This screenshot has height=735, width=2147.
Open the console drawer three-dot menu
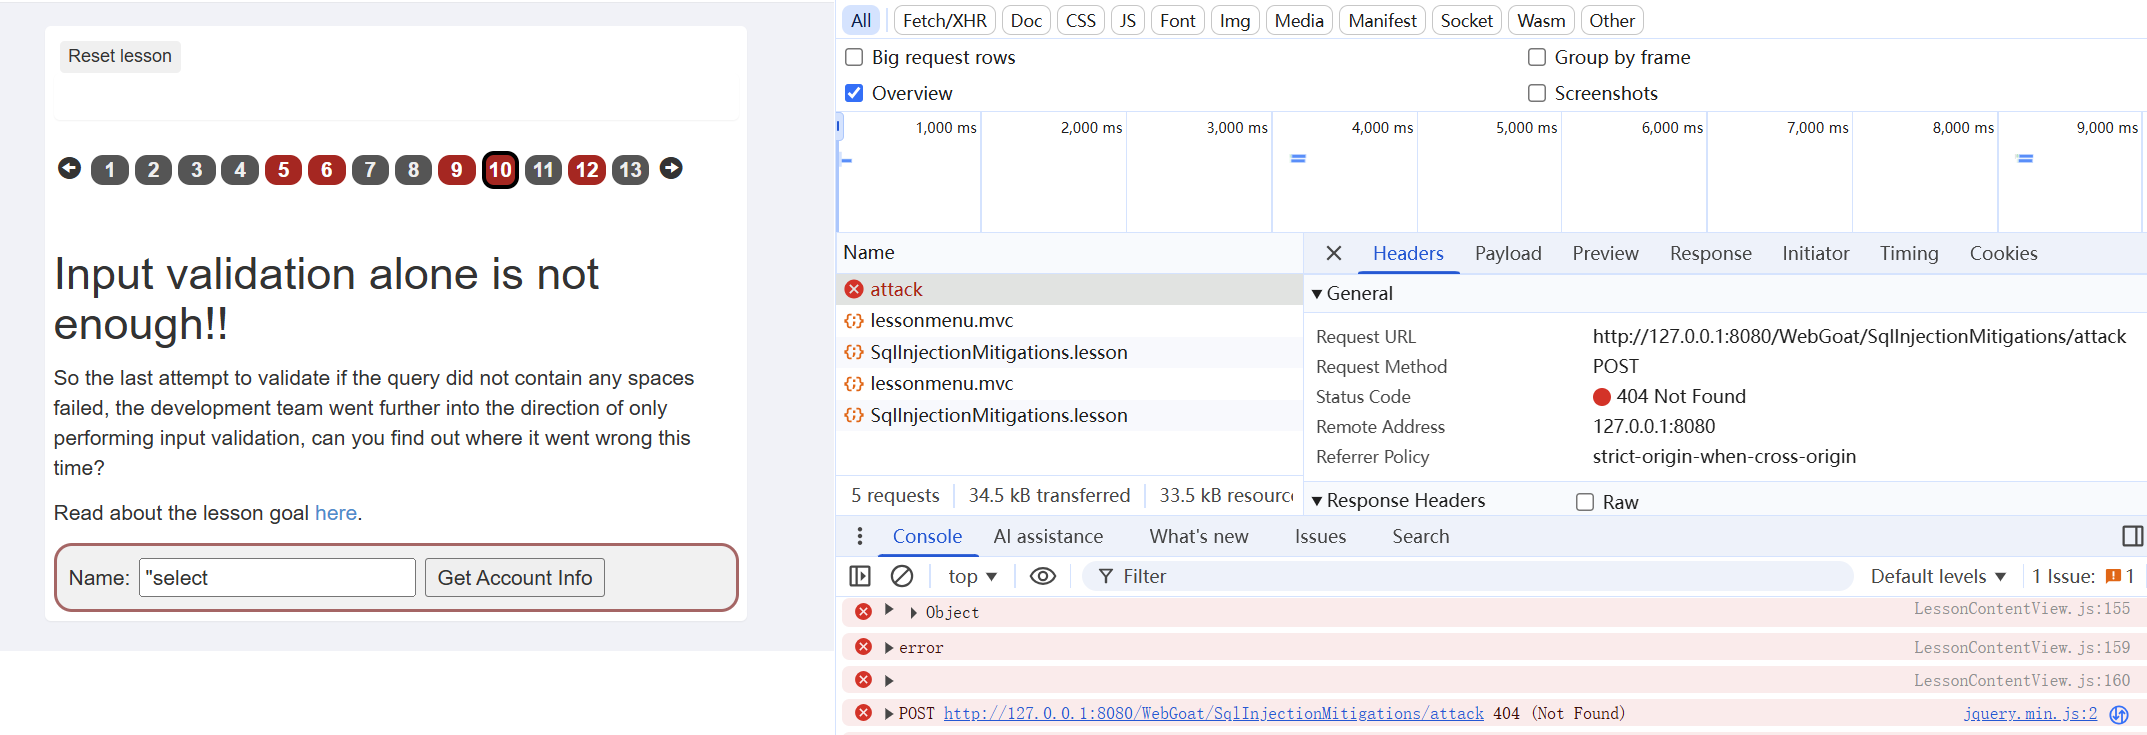(859, 537)
